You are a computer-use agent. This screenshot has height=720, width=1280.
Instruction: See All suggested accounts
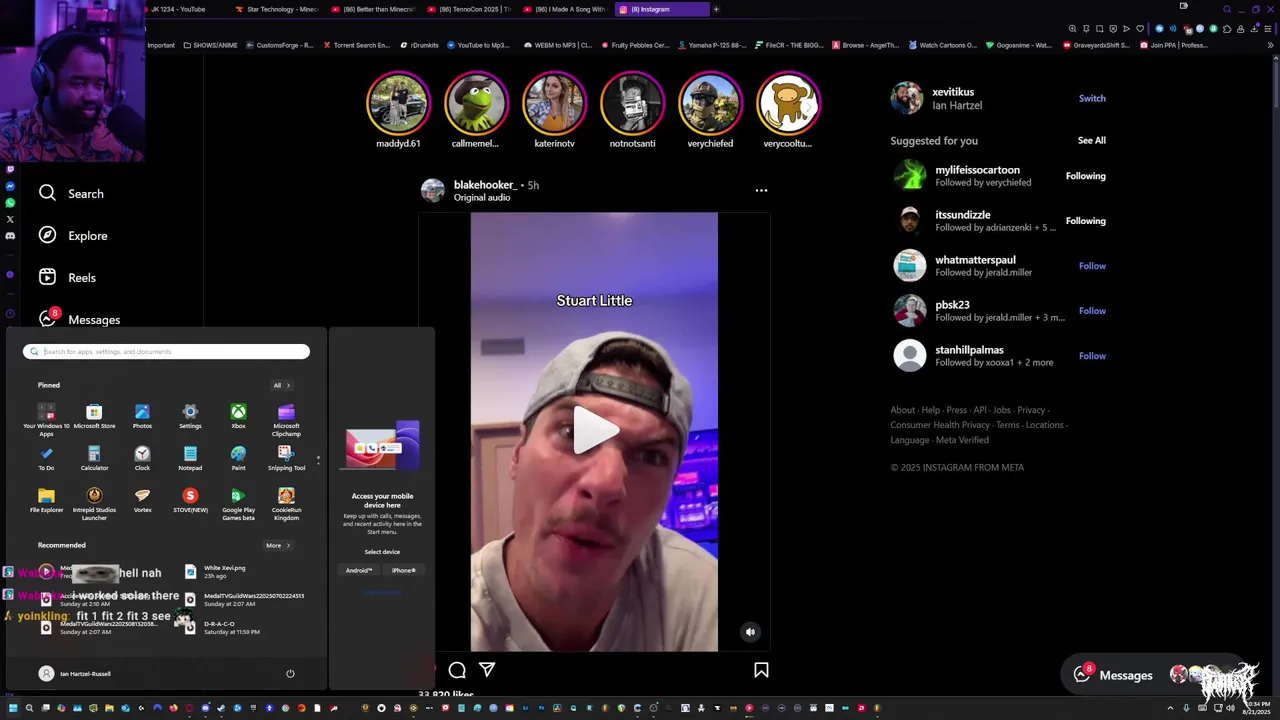(x=1092, y=140)
